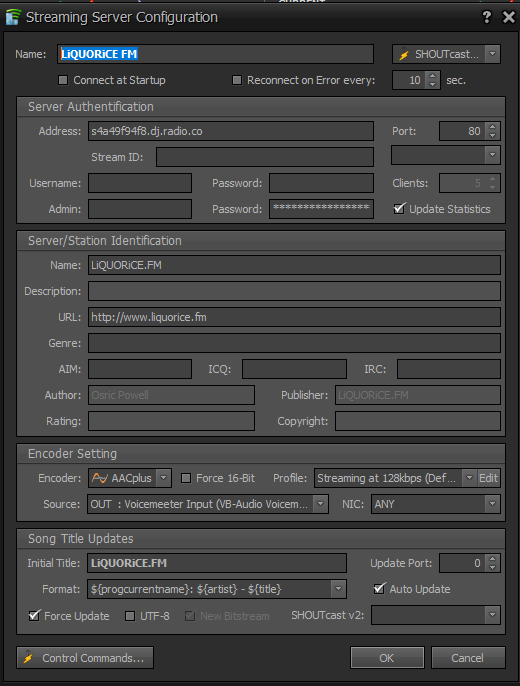Increase the Port value
520x686 pixels.
coord(493,127)
